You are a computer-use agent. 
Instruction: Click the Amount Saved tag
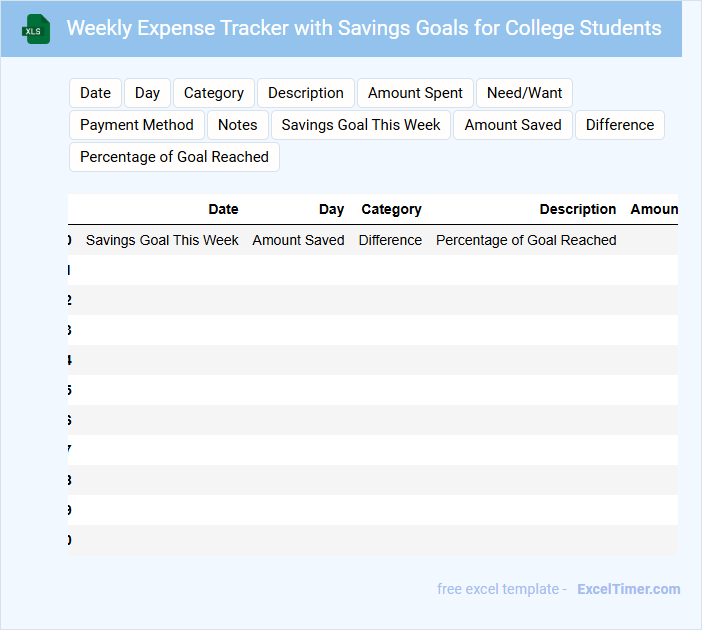513,125
